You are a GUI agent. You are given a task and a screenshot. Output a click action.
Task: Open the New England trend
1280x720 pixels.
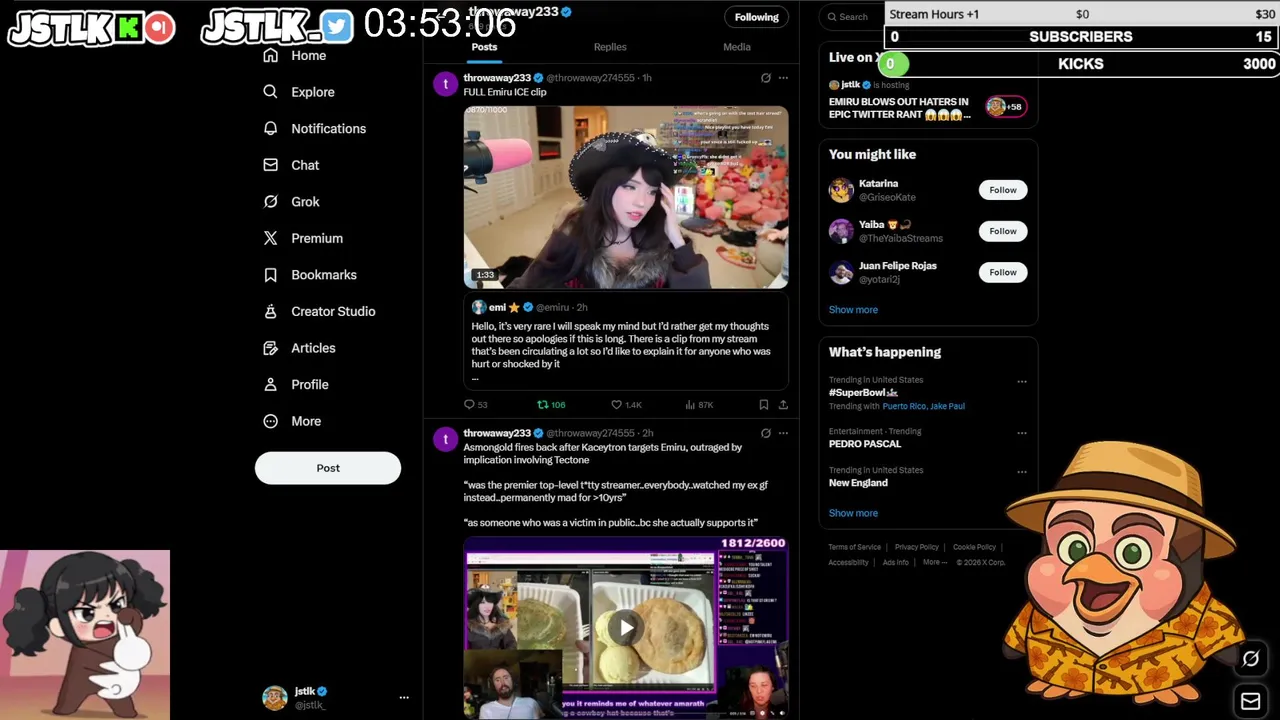tap(858, 483)
